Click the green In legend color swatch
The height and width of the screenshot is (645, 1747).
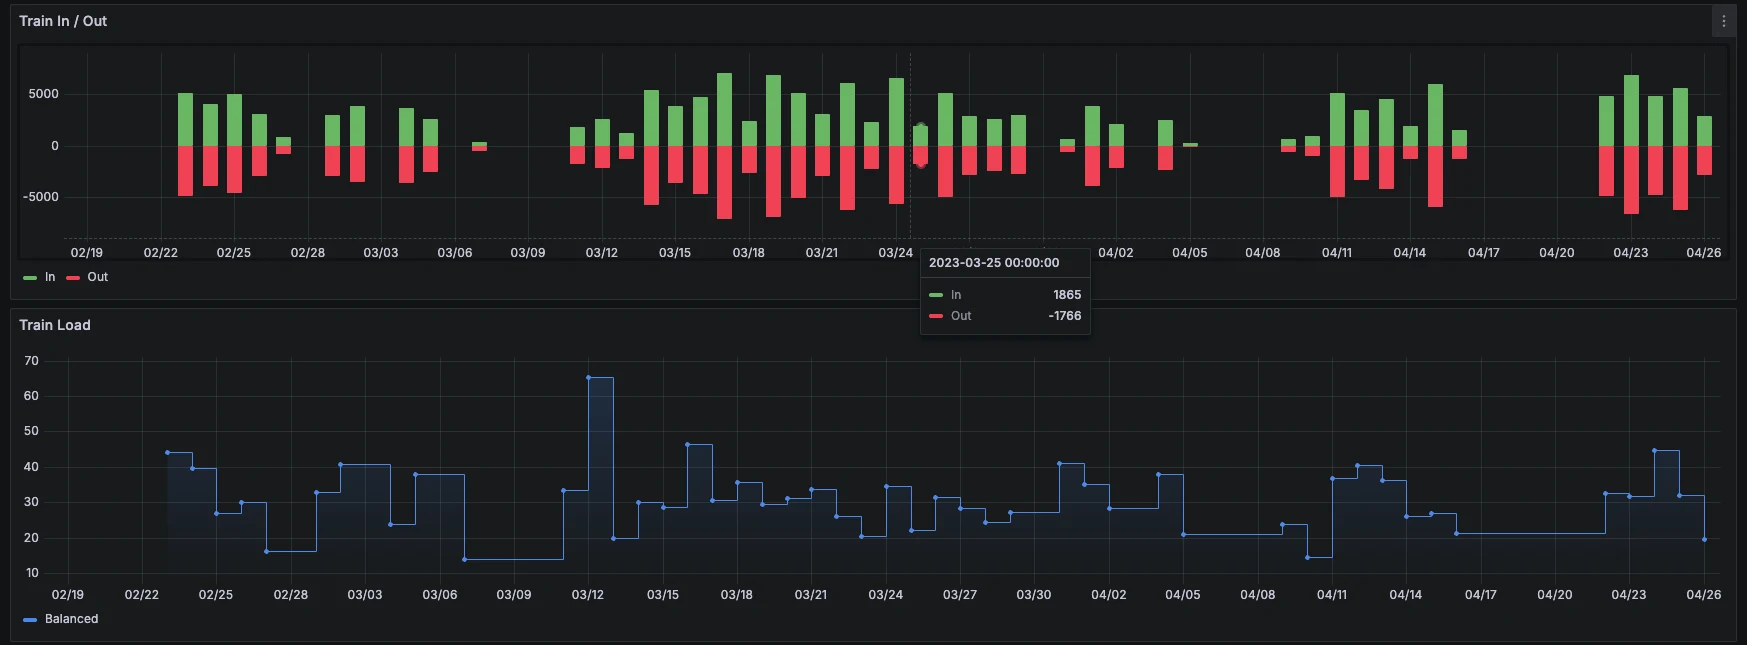[30, 278]
